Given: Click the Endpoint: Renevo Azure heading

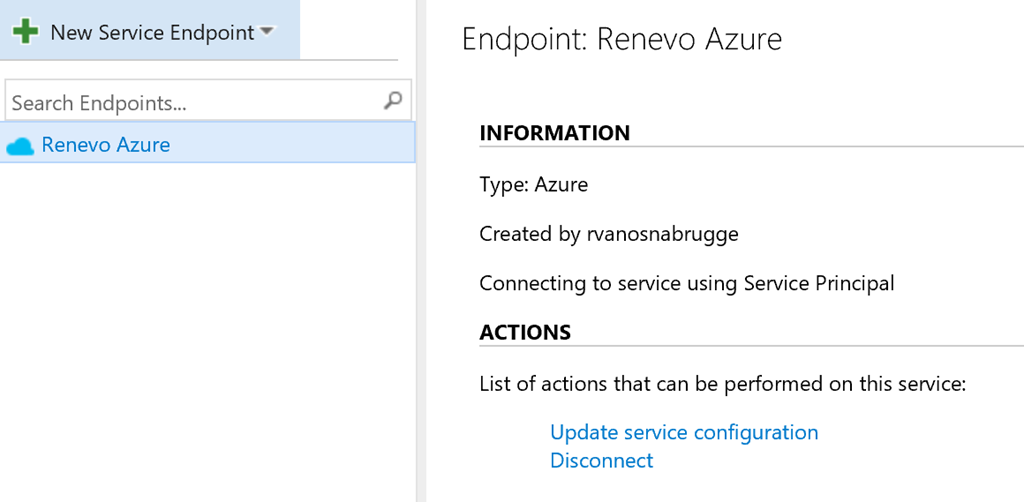Looking at the screenshot, I should (621, 39).
